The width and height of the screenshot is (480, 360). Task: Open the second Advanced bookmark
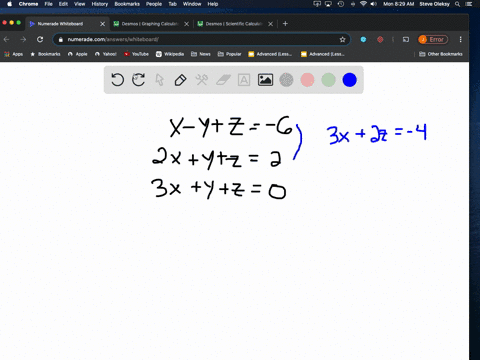click(x=323, y=54)
